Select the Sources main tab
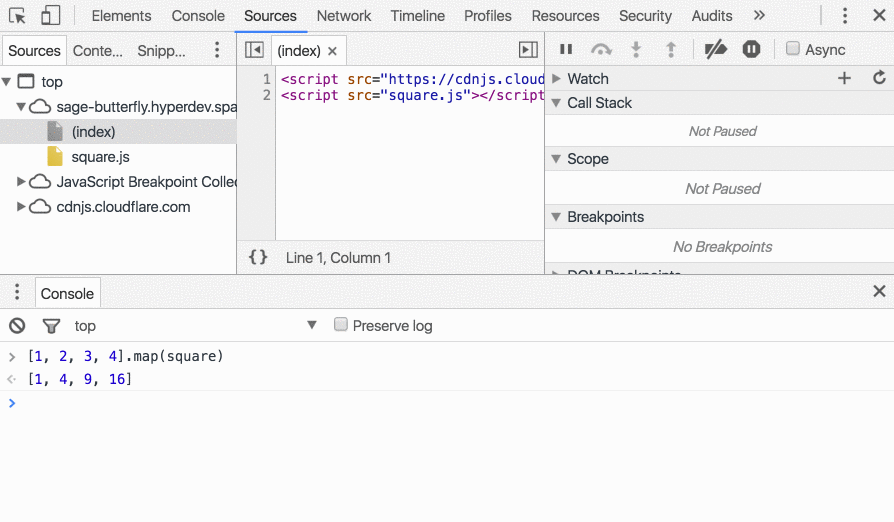The image size is (894, 522). pyautogui.click(x=270, y=16)
